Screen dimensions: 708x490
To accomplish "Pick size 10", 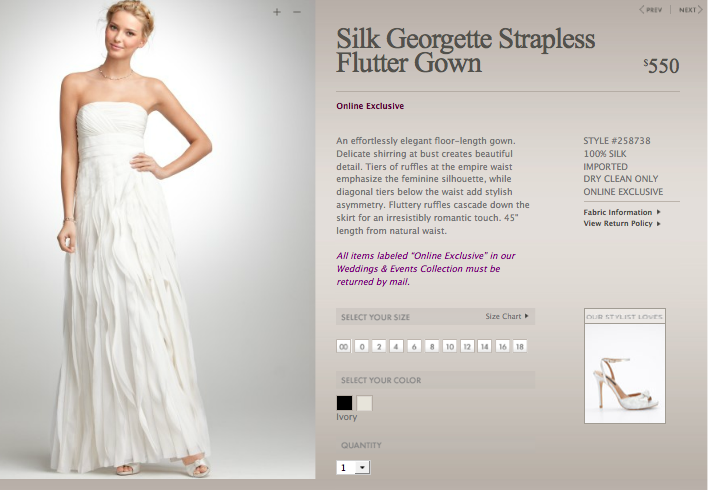I will [x=449, y=346].
